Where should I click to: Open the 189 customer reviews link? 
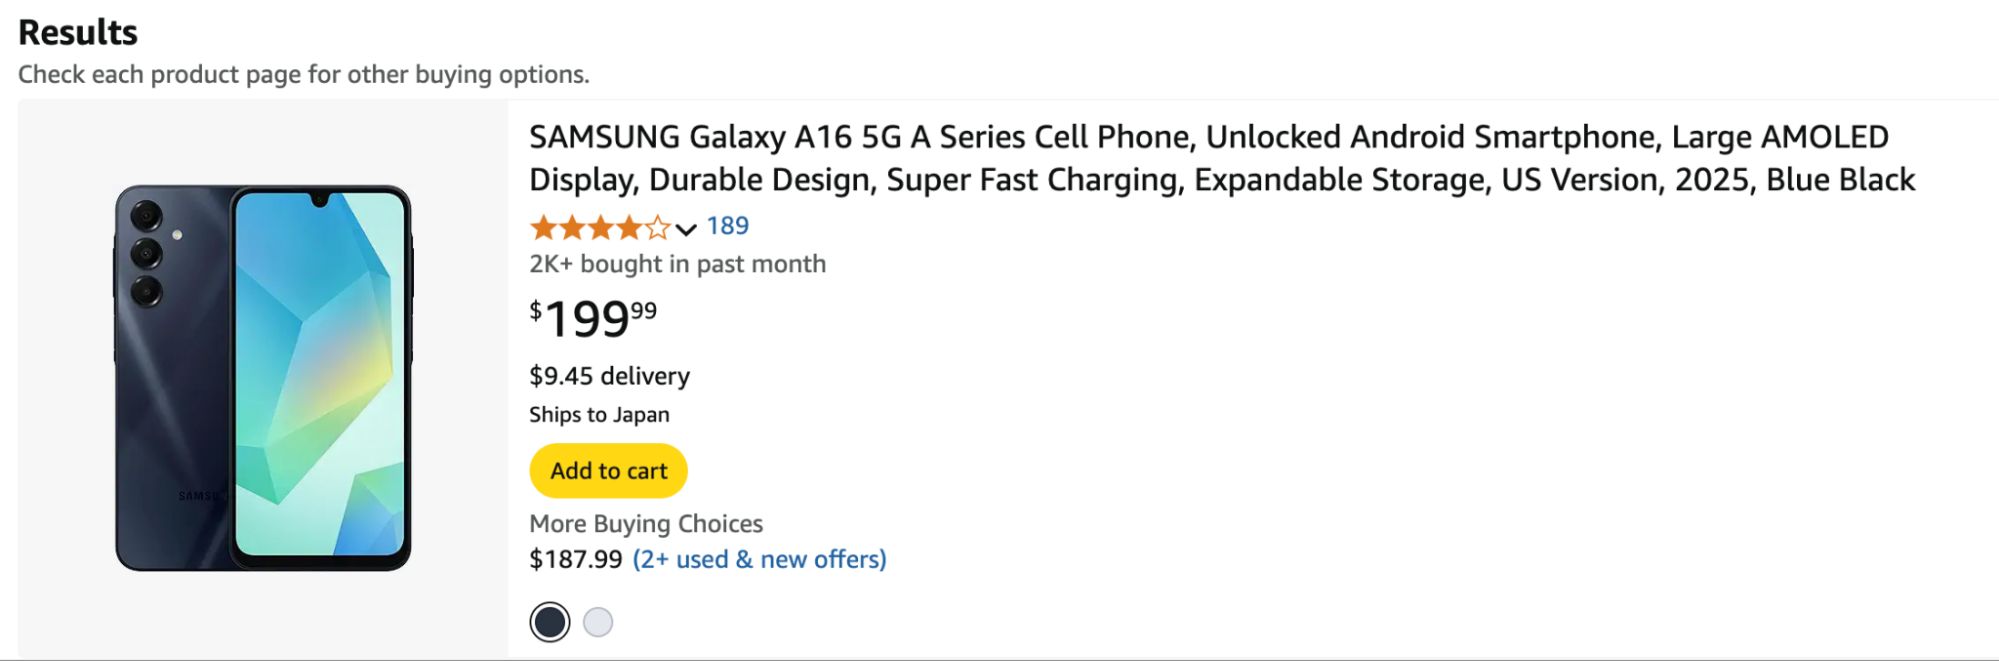coord(727,226)
